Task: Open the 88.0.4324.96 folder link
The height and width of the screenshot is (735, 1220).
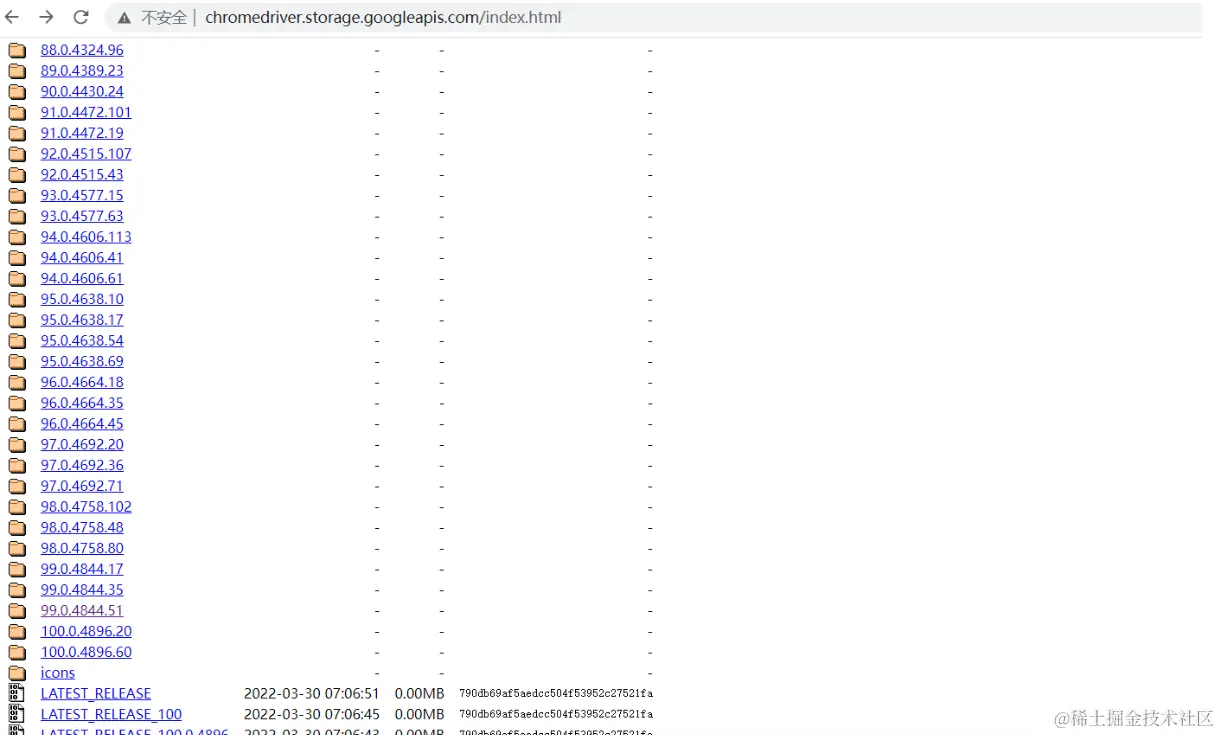Action: click(82, 50)
